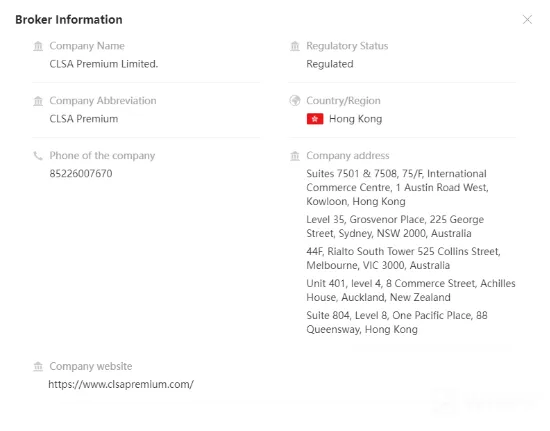Click the Company website building icon

tap(38, 366)
